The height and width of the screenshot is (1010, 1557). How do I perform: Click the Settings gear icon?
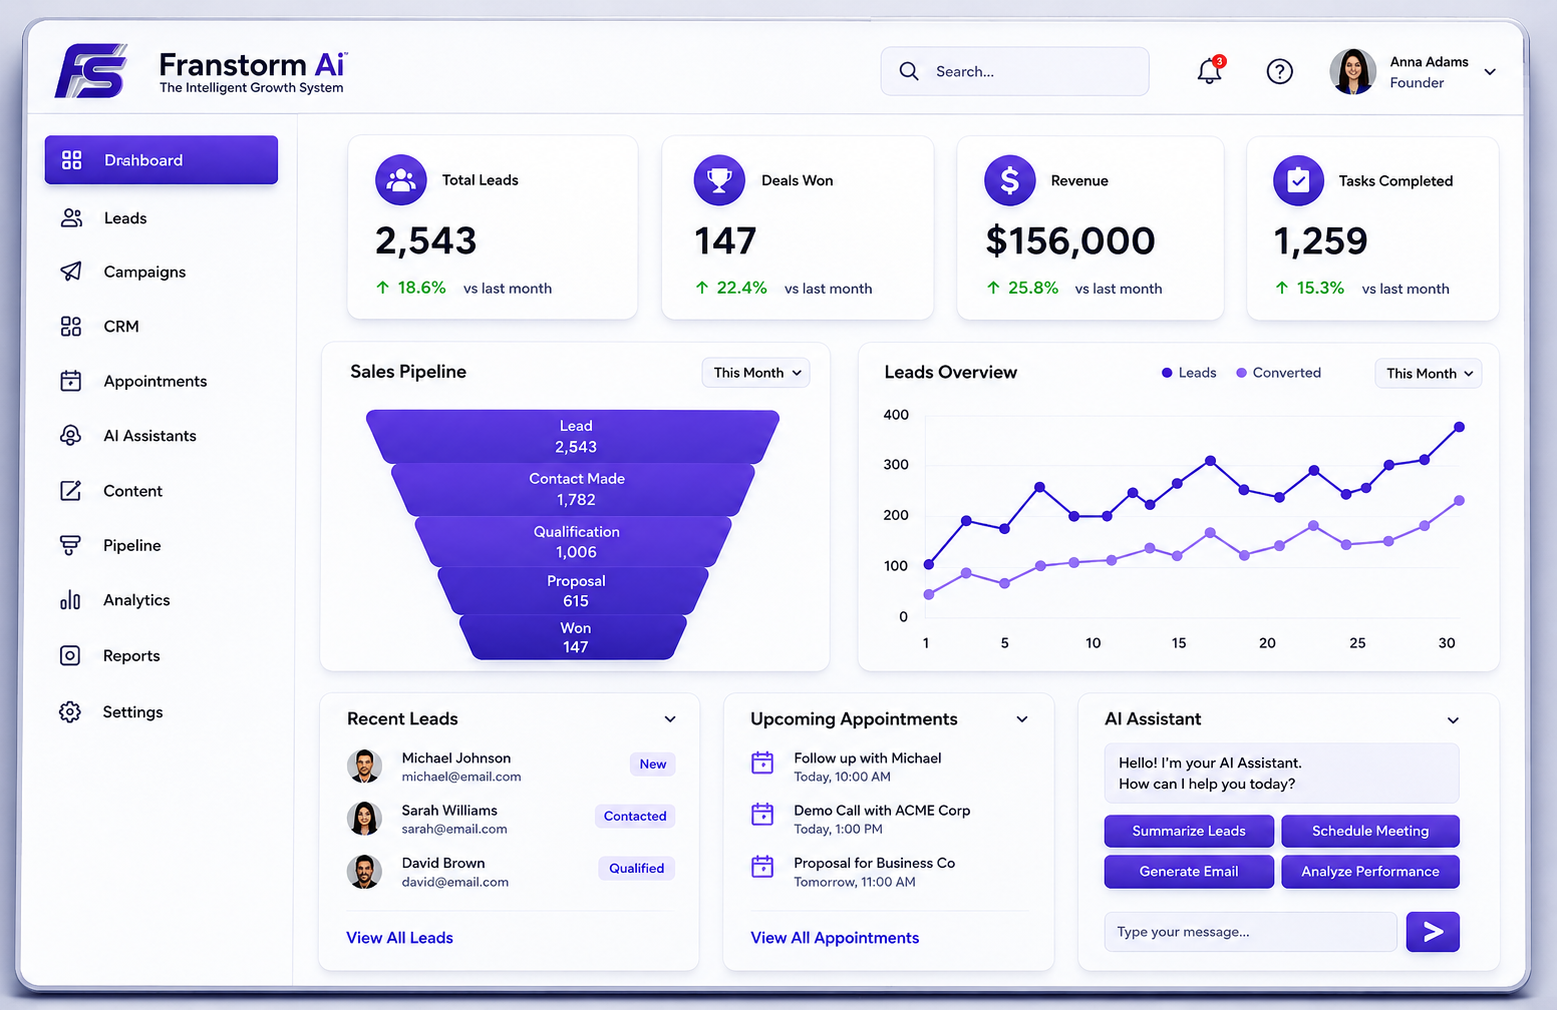[70, 712]
